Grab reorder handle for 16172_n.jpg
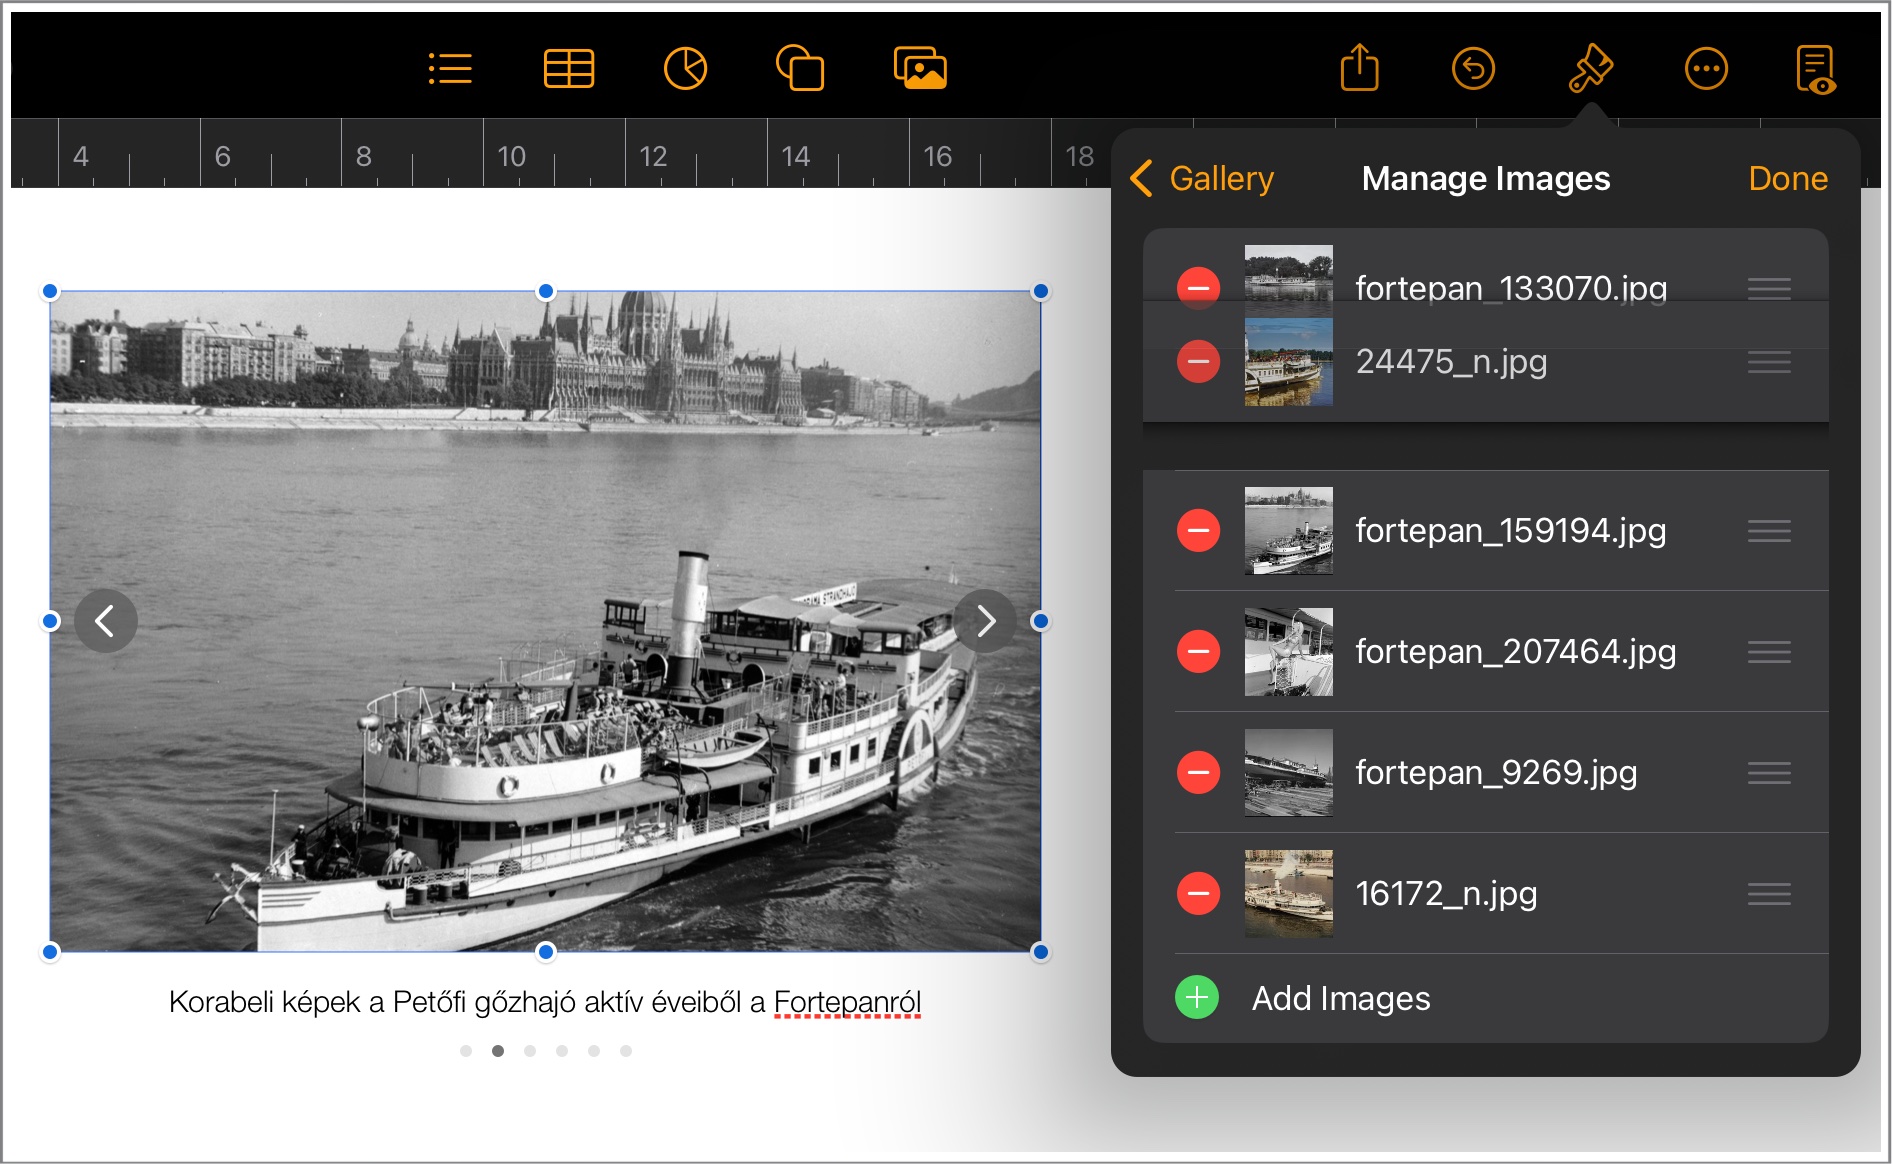This screenshot has height=1164, width=1892. tap(1769, 894)
